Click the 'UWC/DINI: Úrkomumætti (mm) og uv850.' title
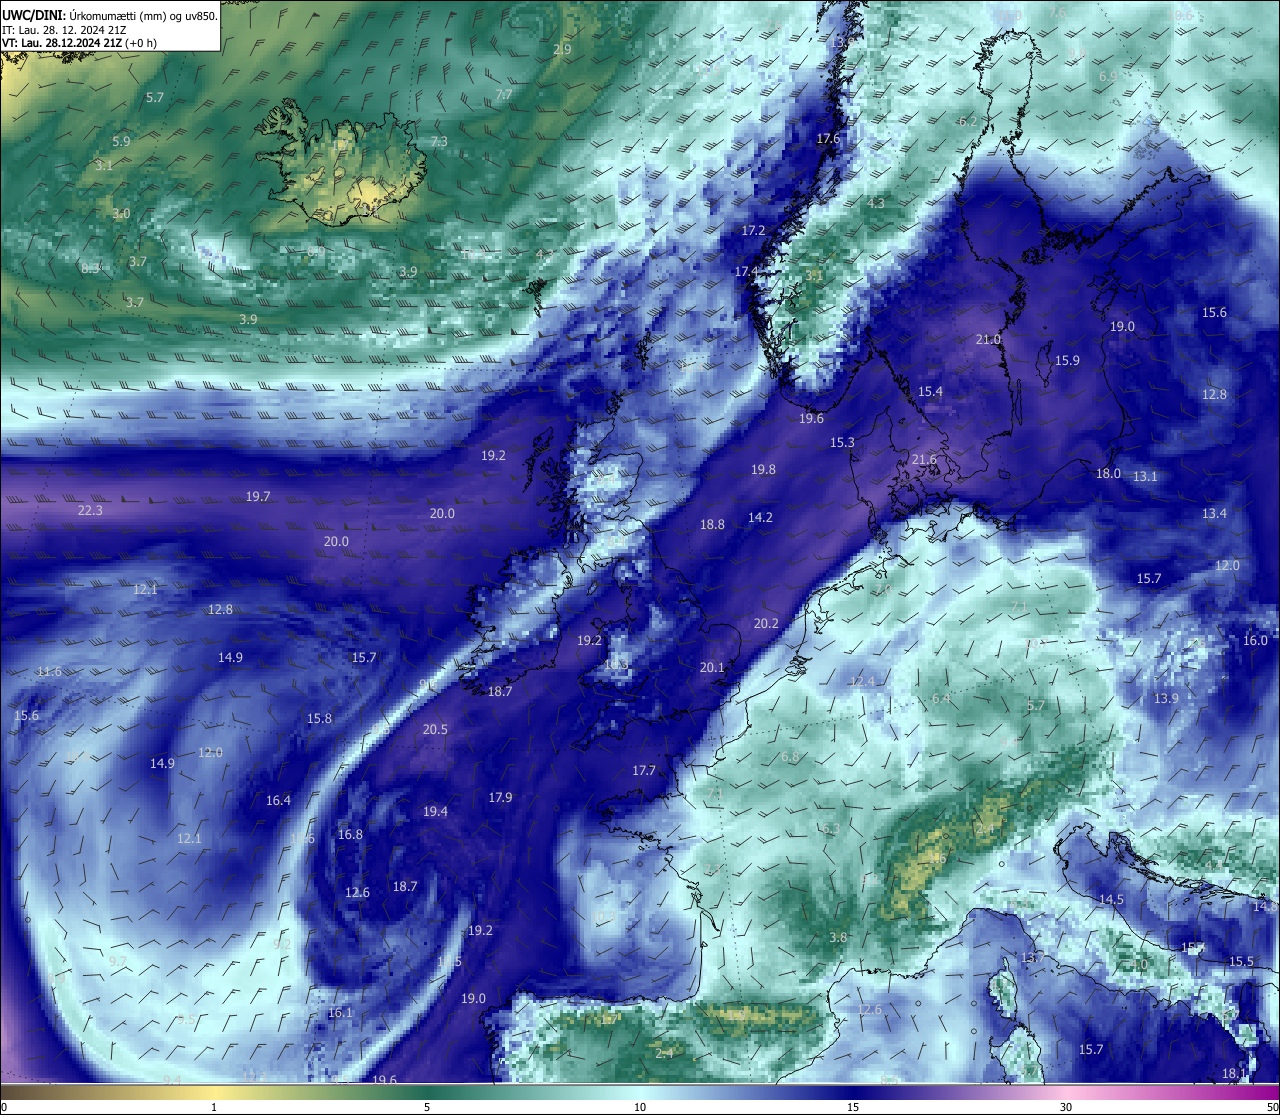1280x1115 pixels. click(110, 16)
